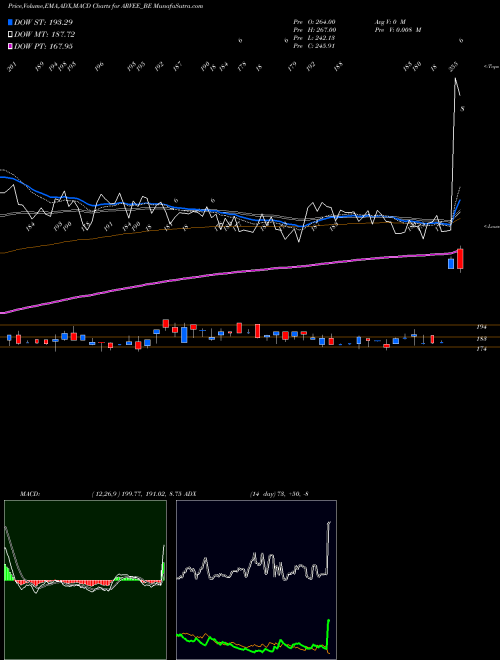The height and width of the screenshot is (660, 500).
Task: Click the 201 price label at top left
Action: [12, 67]
